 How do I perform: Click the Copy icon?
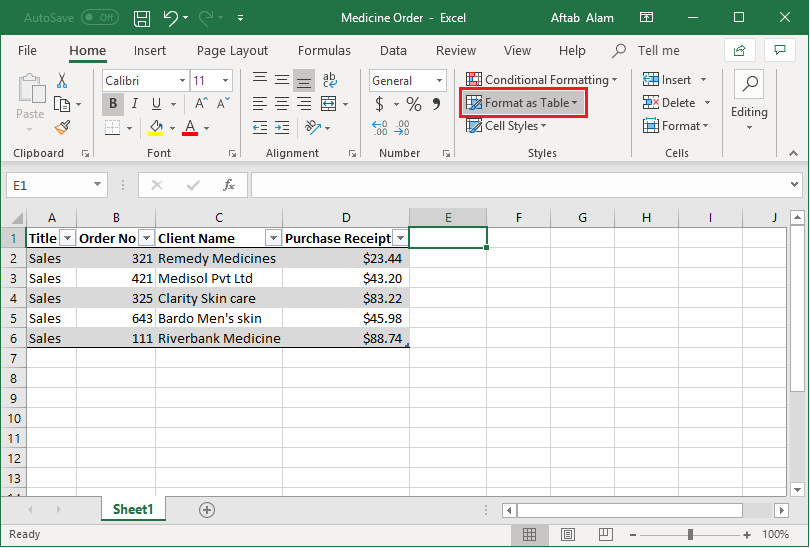[62, 104]
